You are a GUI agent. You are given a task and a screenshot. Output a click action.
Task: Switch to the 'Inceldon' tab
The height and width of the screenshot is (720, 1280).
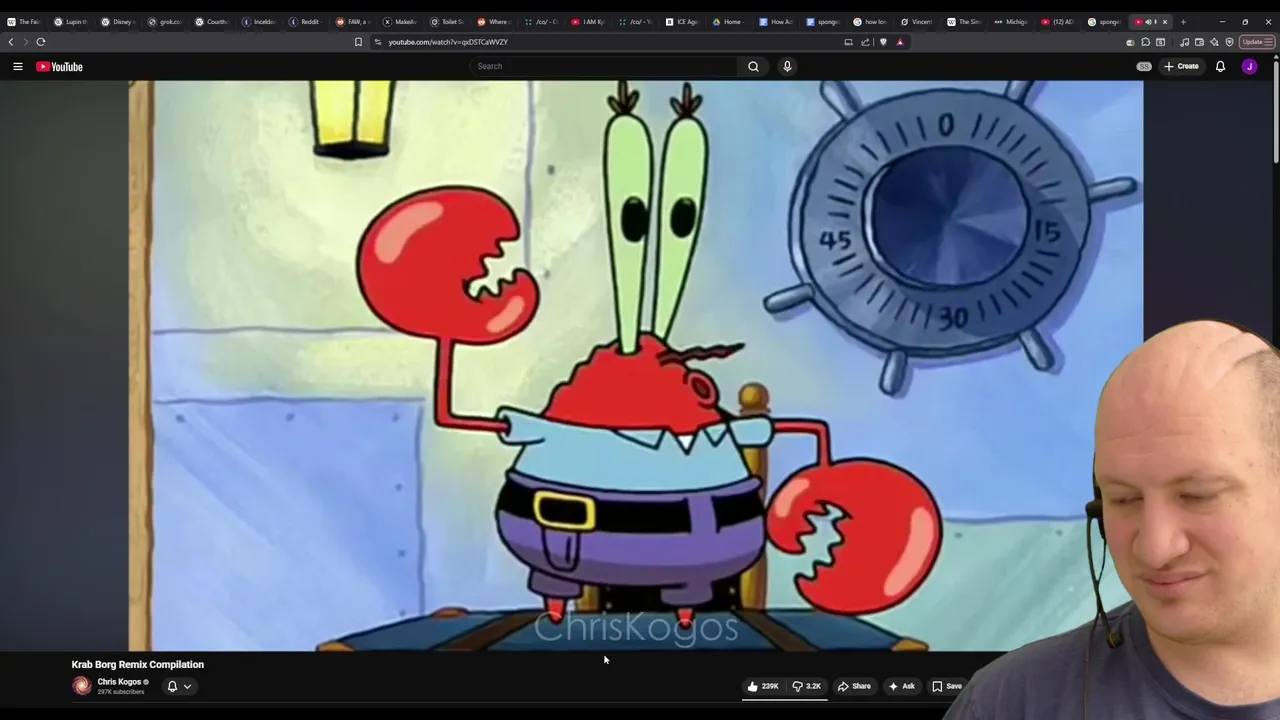pyautogui.click(x=258, y=22)
